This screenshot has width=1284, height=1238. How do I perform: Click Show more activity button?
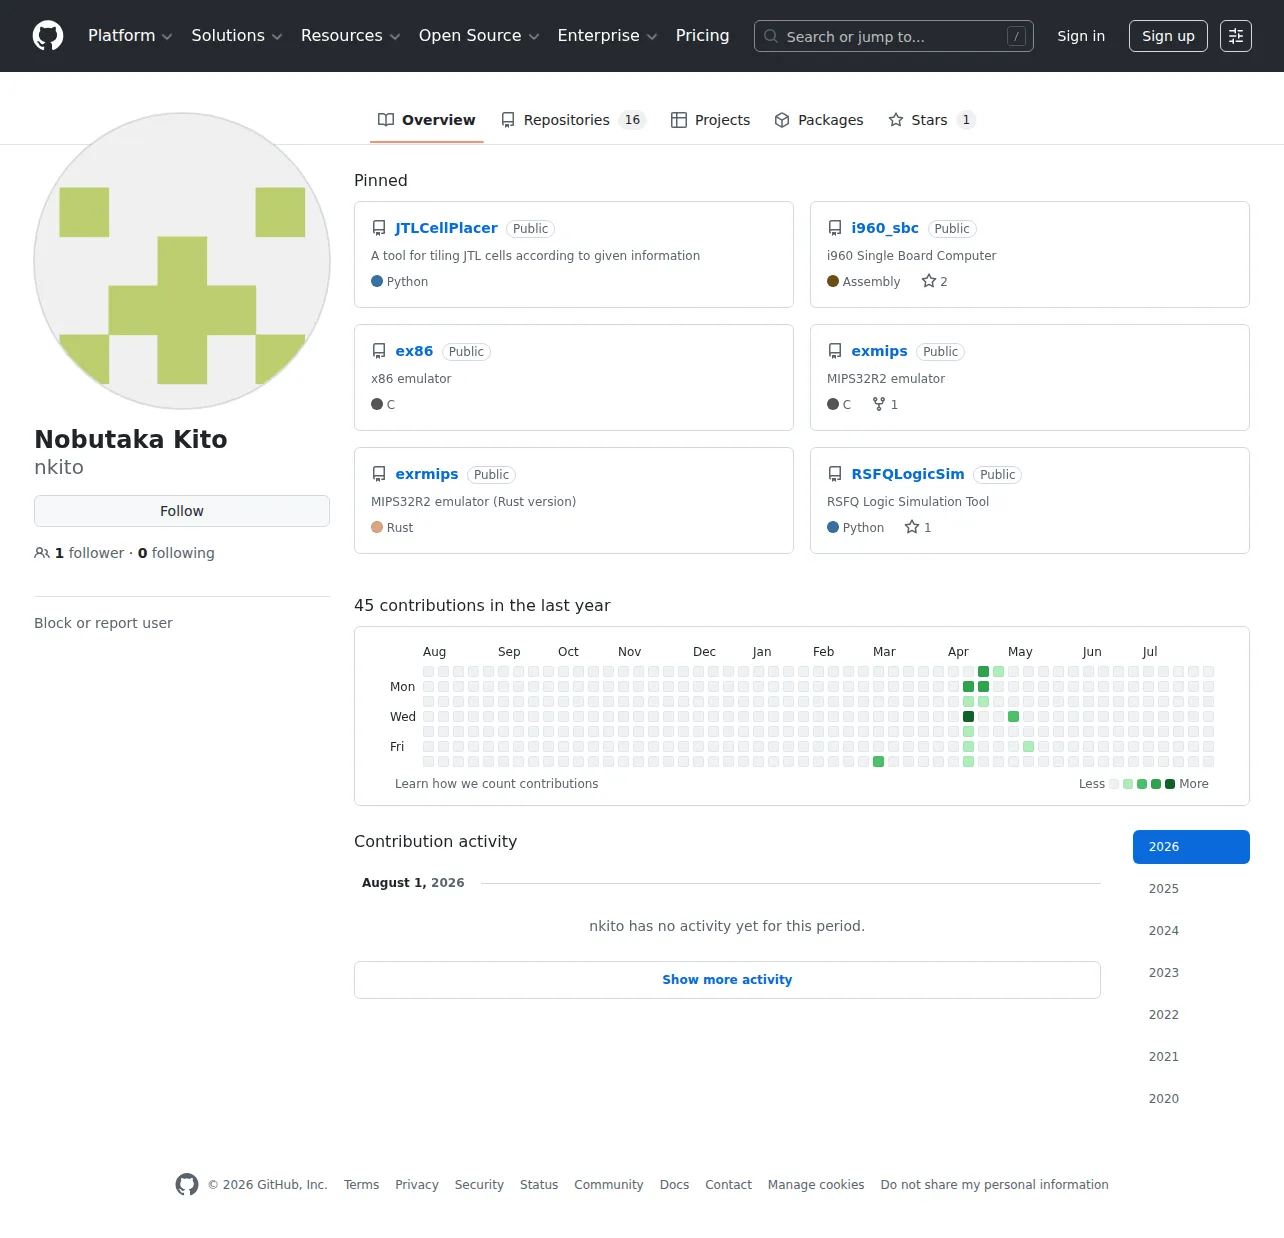727,980
